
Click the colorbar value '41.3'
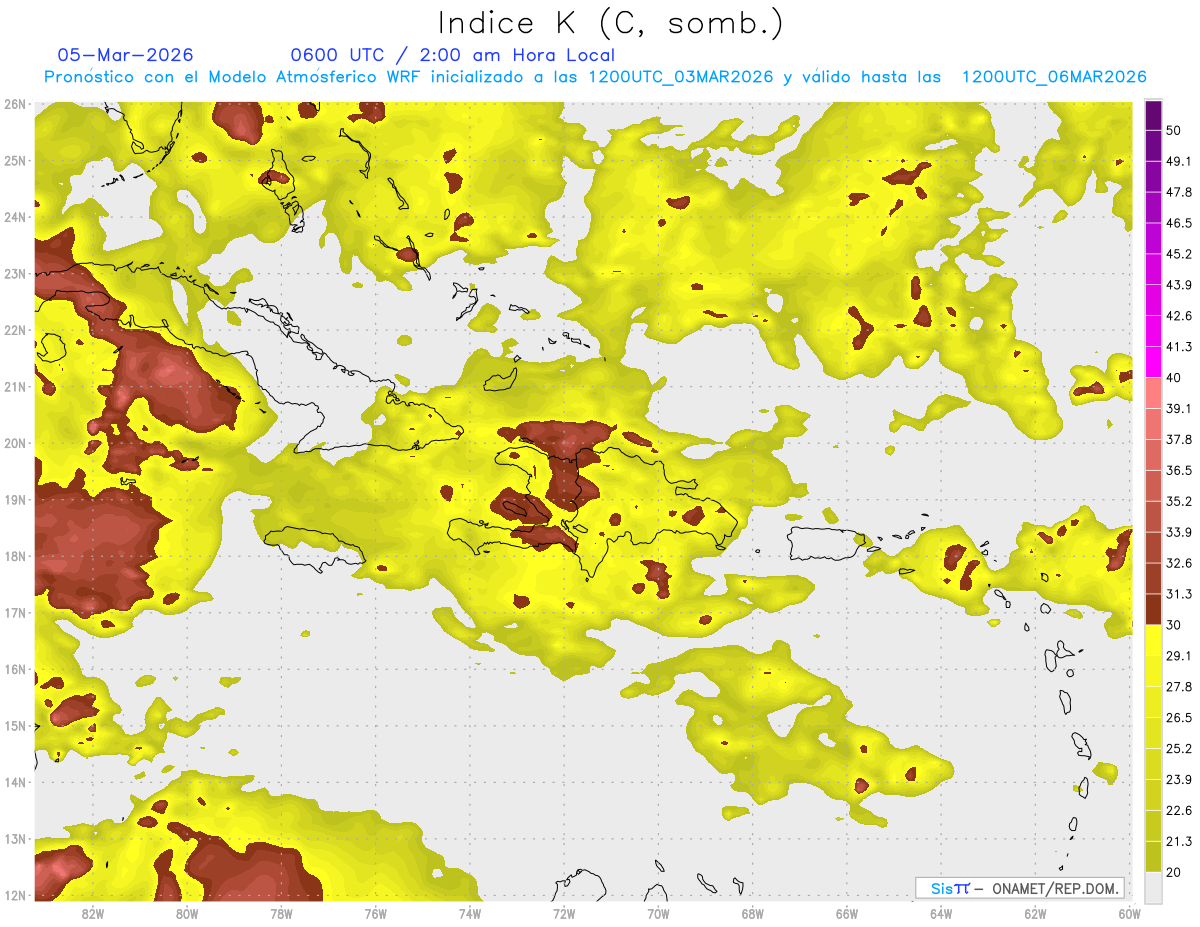click(1179, 347)
